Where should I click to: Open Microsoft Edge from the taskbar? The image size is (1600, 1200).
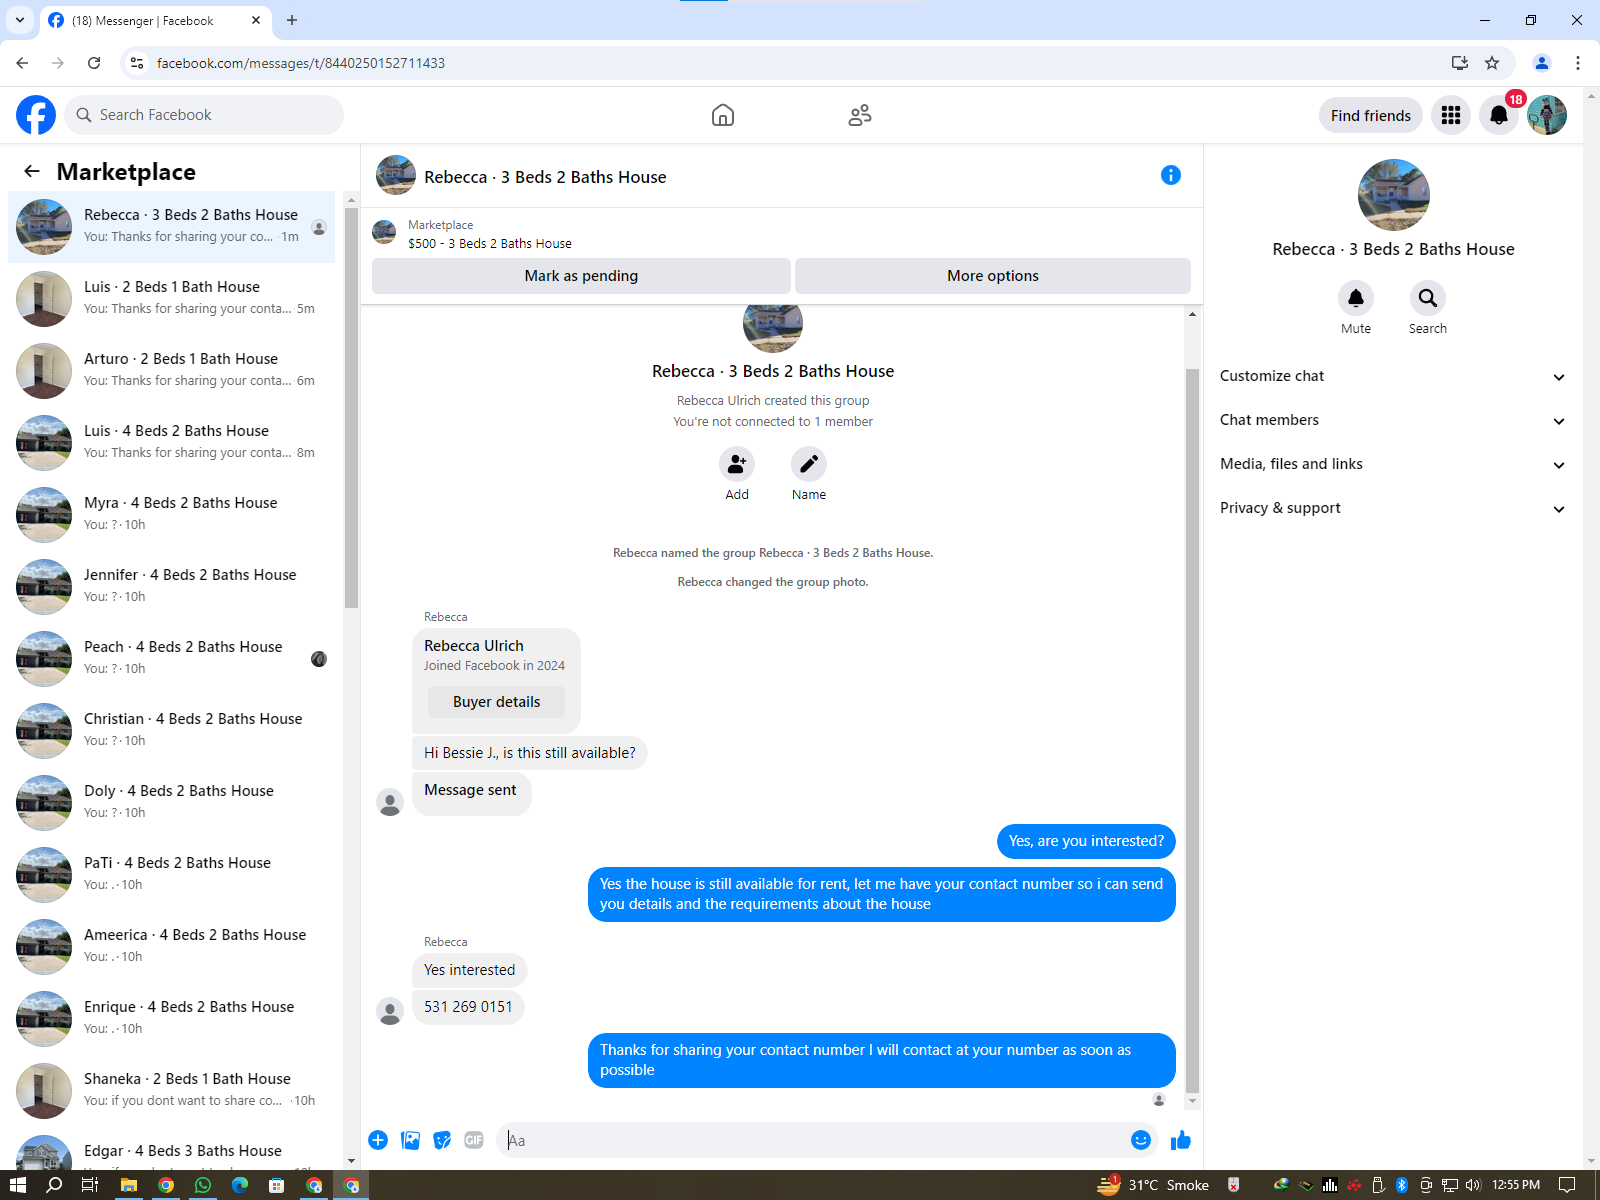click(x=240, y=1185)
